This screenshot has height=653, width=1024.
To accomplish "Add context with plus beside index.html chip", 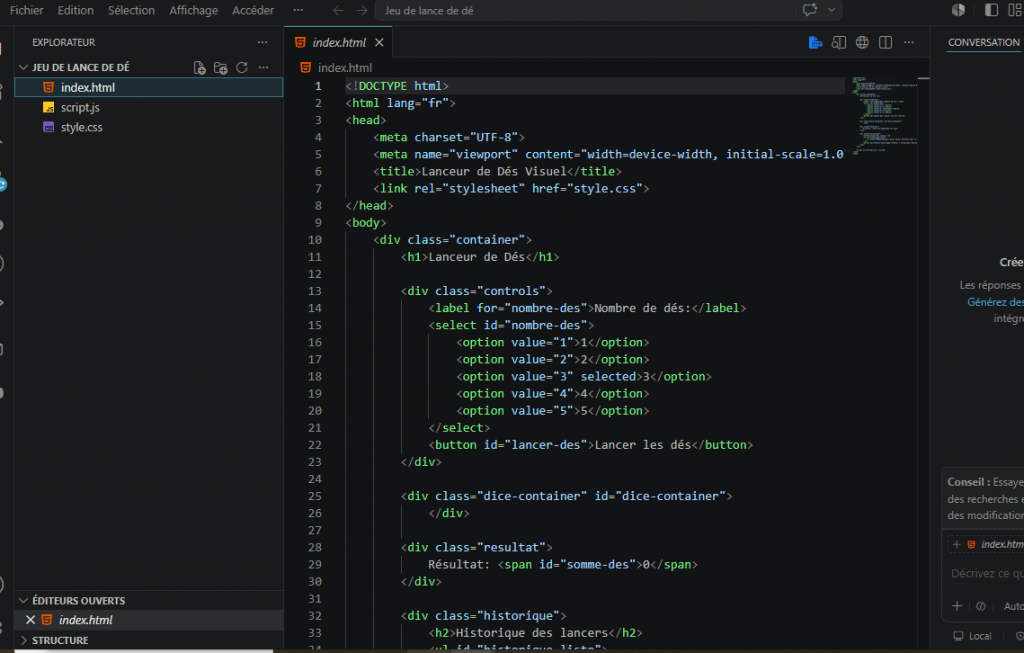I will point(957,545).
